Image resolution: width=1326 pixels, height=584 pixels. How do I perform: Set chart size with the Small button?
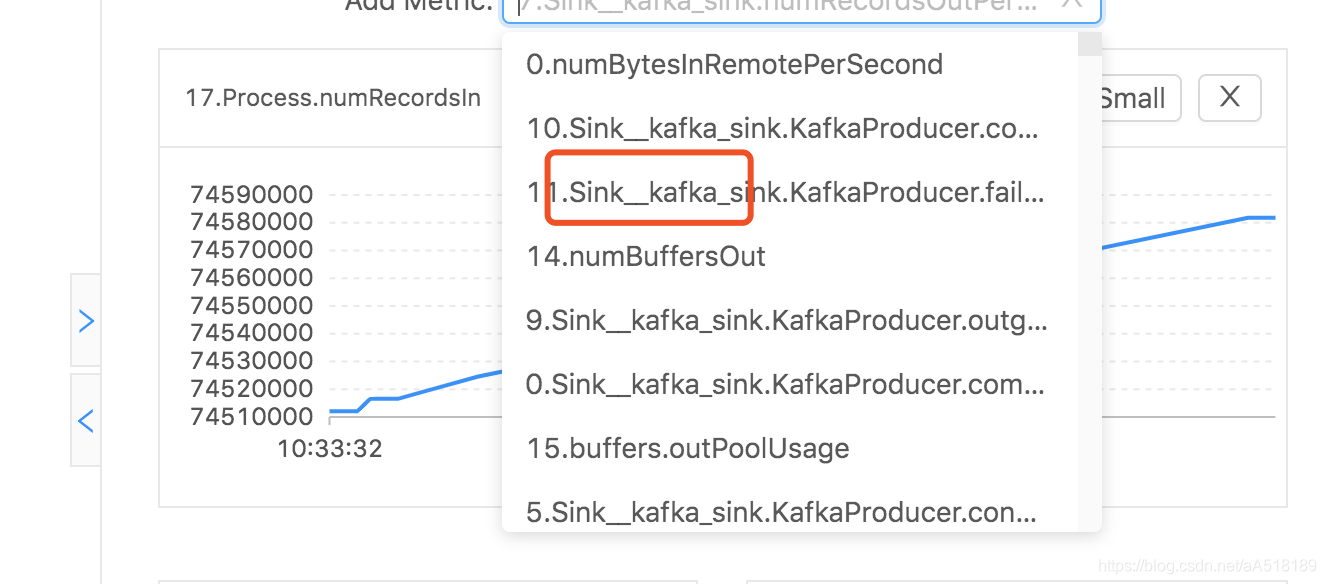pyautogui.click(x=1134, y=98)
